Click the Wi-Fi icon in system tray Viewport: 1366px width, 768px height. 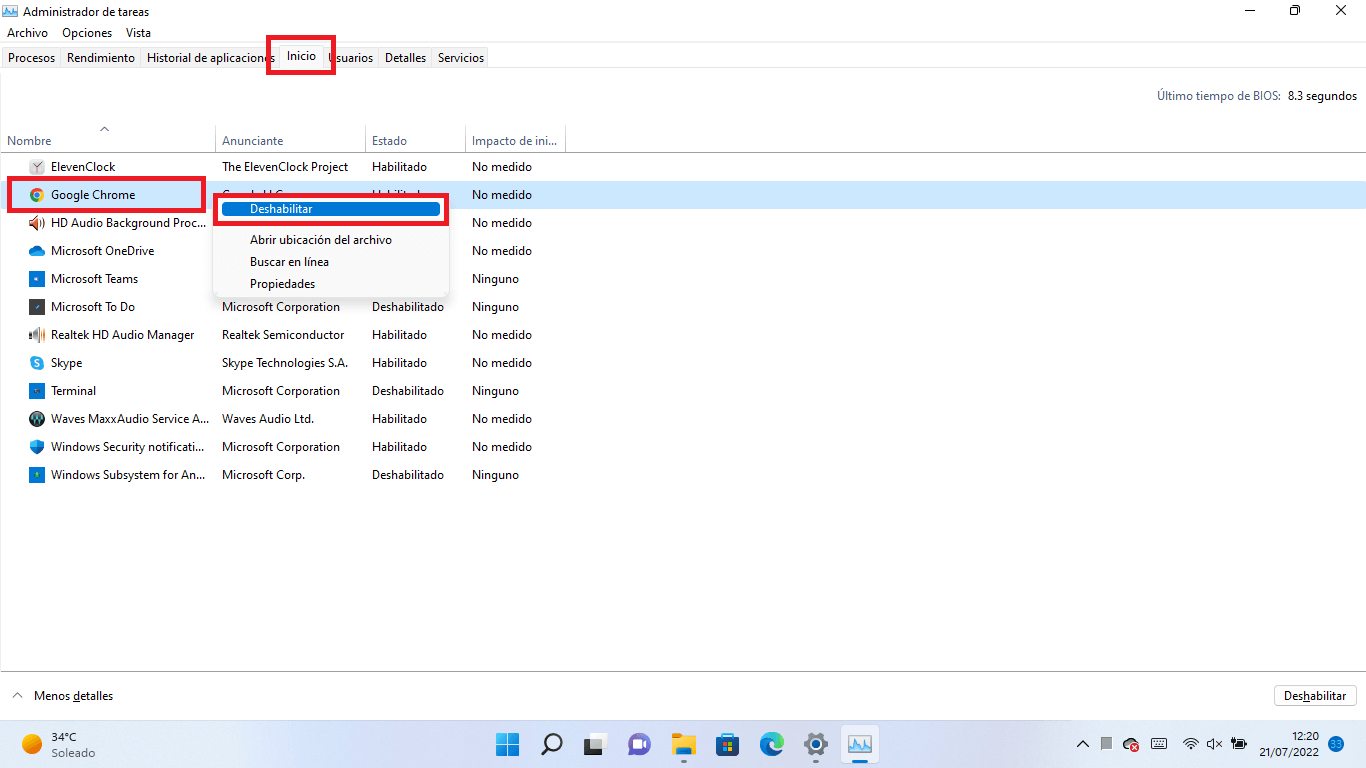pyautogui.click(x=1190, y=744)
